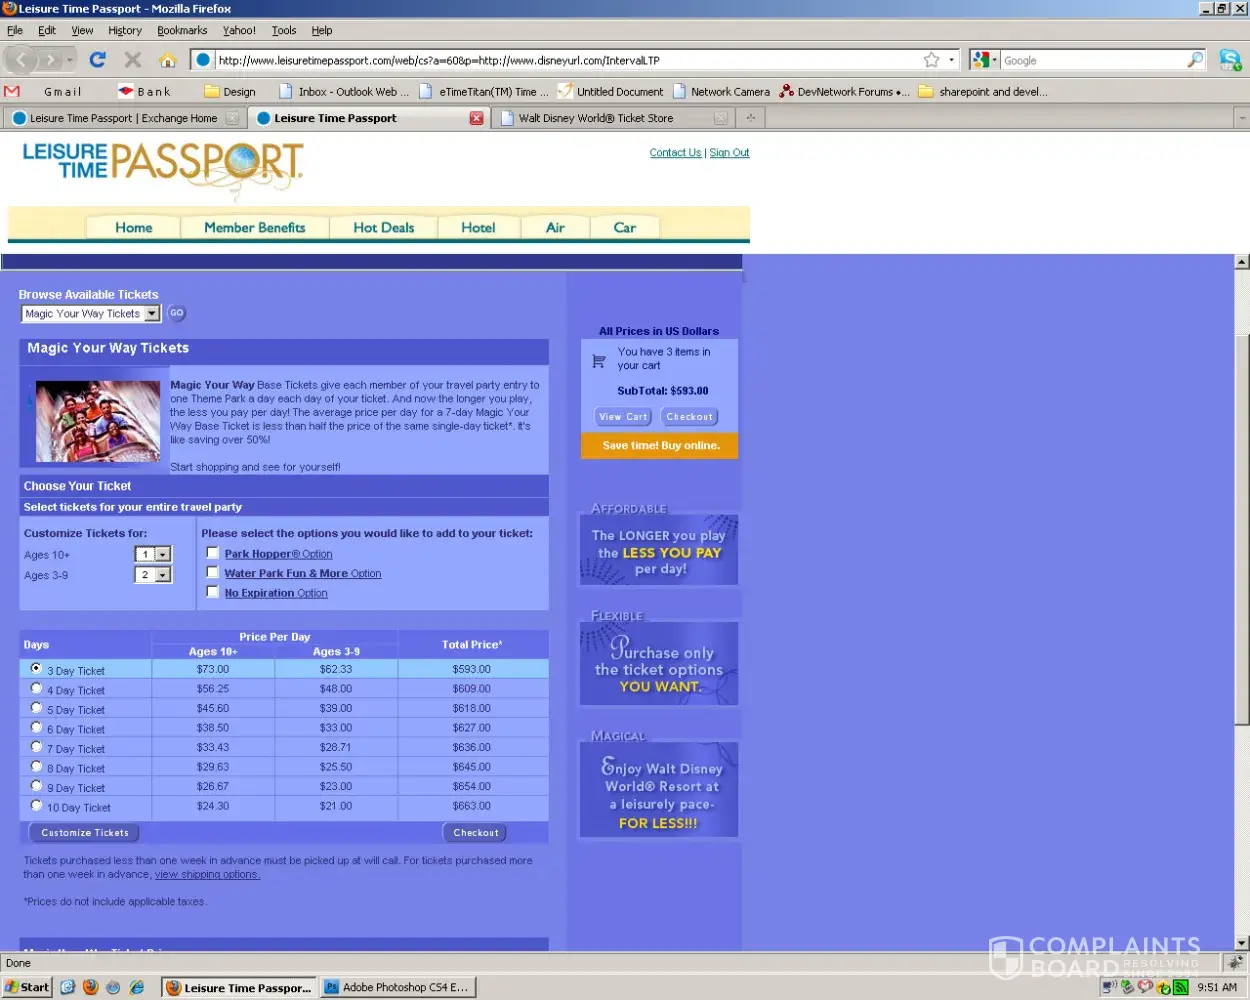Select the 7 Day Ticket radio button

click(37, 747)
